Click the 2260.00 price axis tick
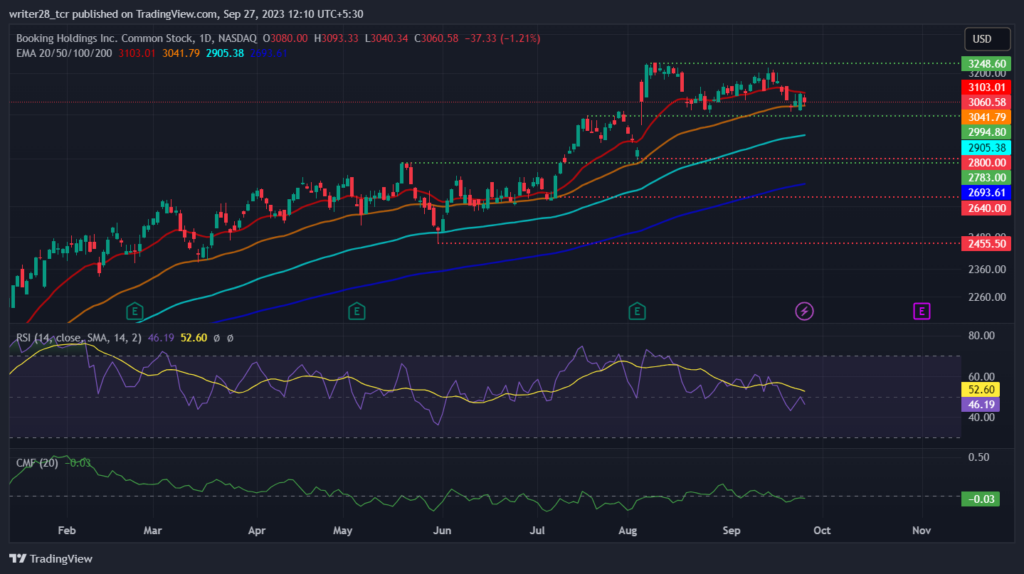 (x=987, y=297)
